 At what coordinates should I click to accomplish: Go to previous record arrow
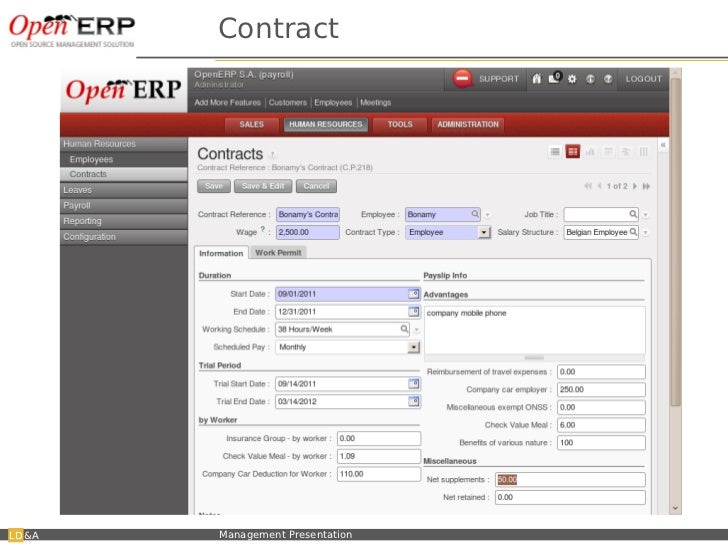pos(599,186)
